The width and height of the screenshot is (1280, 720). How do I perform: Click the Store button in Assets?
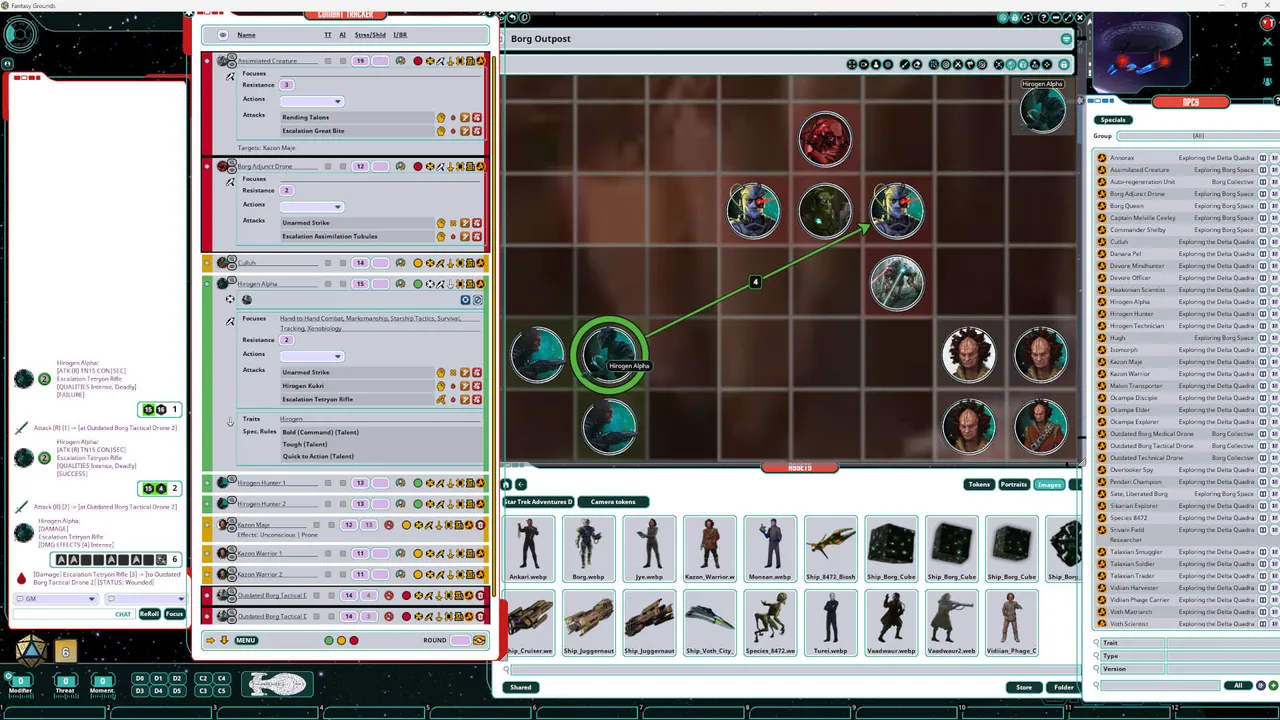point(1024,687)
